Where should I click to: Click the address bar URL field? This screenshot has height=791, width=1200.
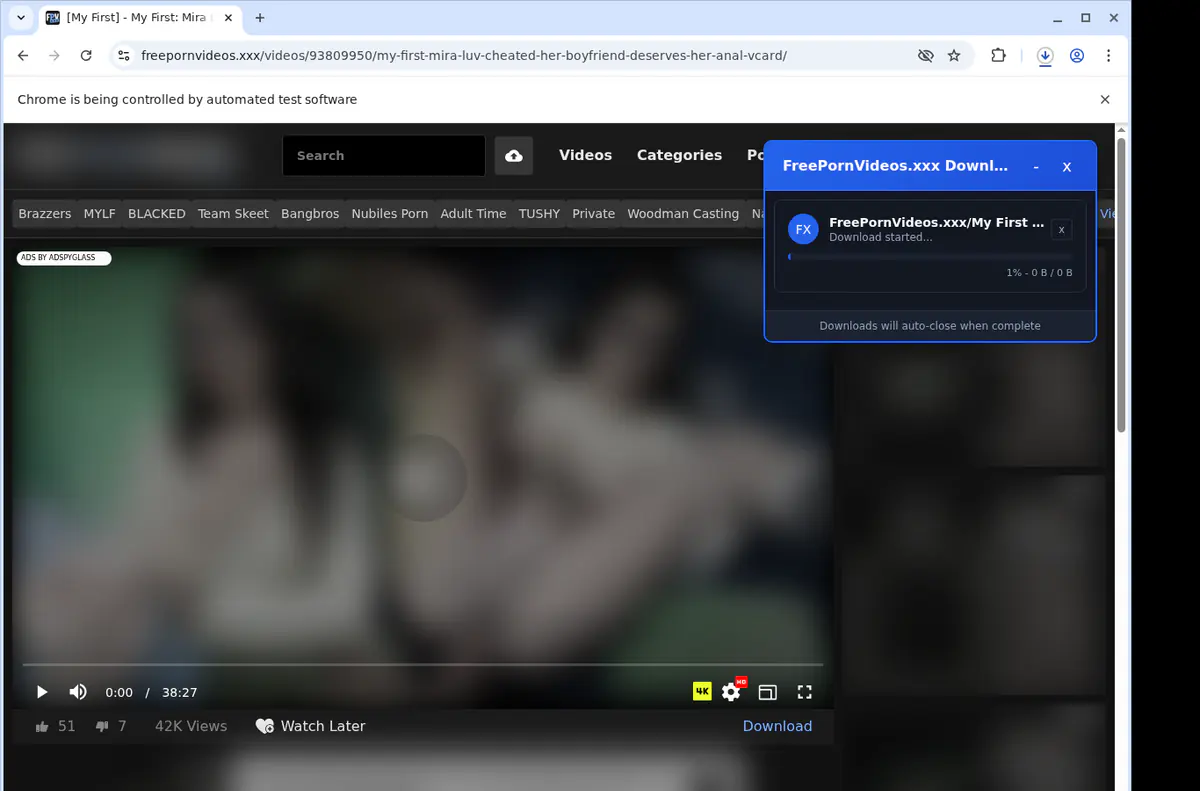click(x=520, y=56)
